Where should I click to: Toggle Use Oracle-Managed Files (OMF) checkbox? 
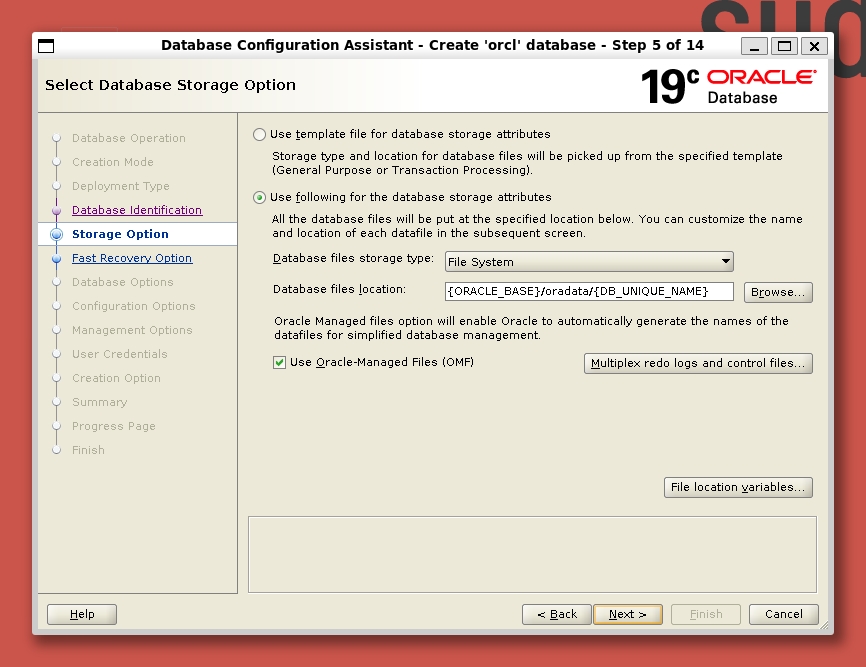coord(280,362)
